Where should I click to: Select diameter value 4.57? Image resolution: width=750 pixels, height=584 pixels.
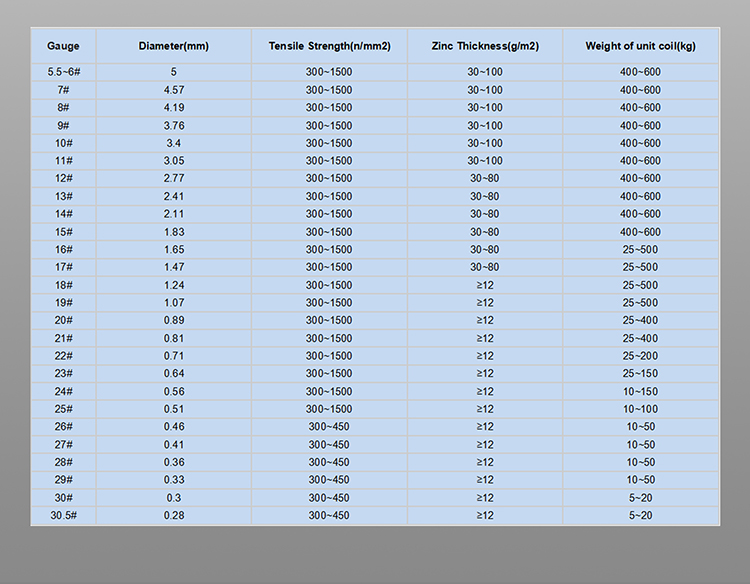pyautogui.click(x=174, y=90)
